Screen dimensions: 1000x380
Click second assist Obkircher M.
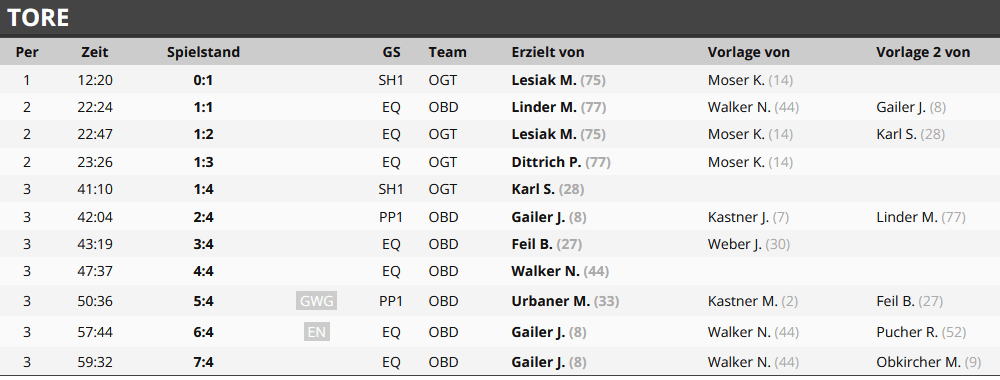coord(918,362)
